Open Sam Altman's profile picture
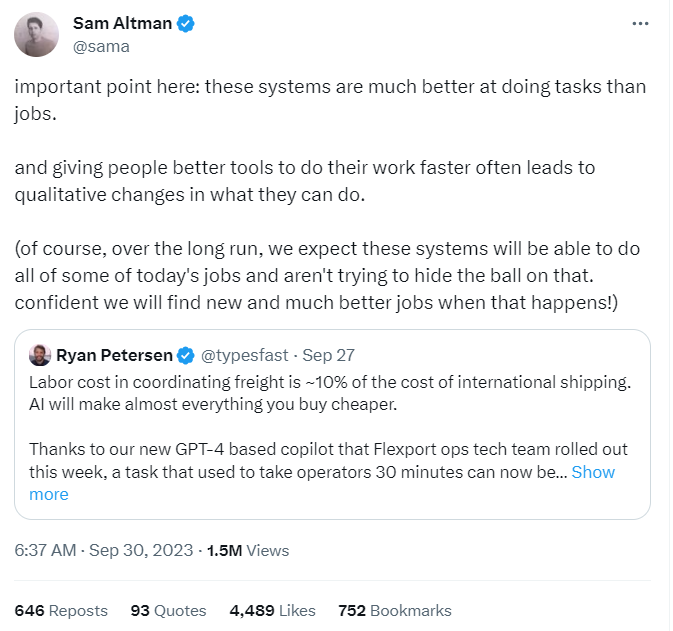The image size is (673, 631). [x=36, y=36]
